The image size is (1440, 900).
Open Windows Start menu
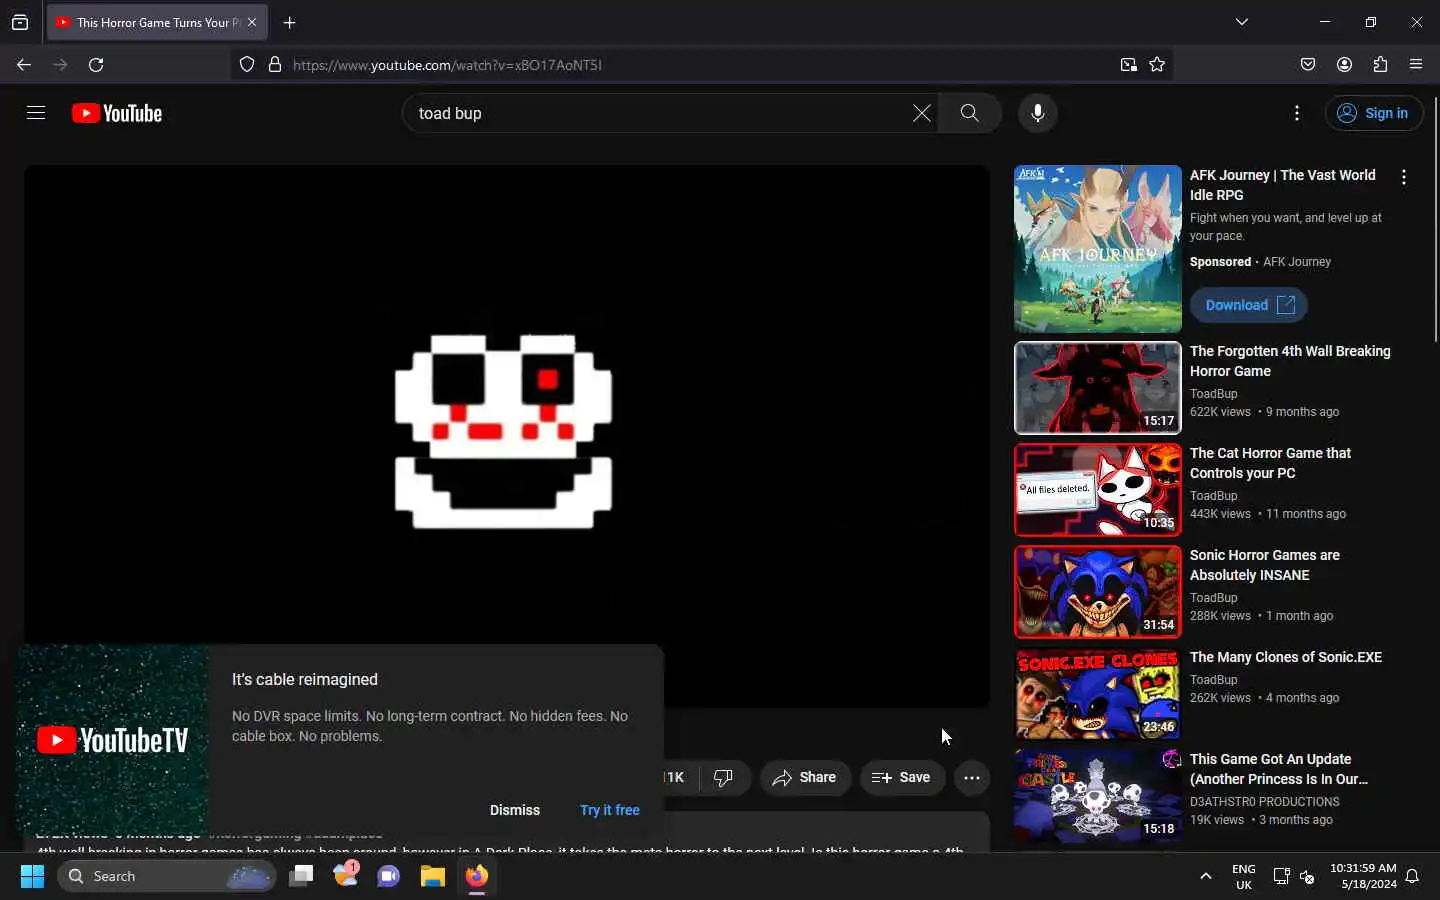click(x=32, y=876)
